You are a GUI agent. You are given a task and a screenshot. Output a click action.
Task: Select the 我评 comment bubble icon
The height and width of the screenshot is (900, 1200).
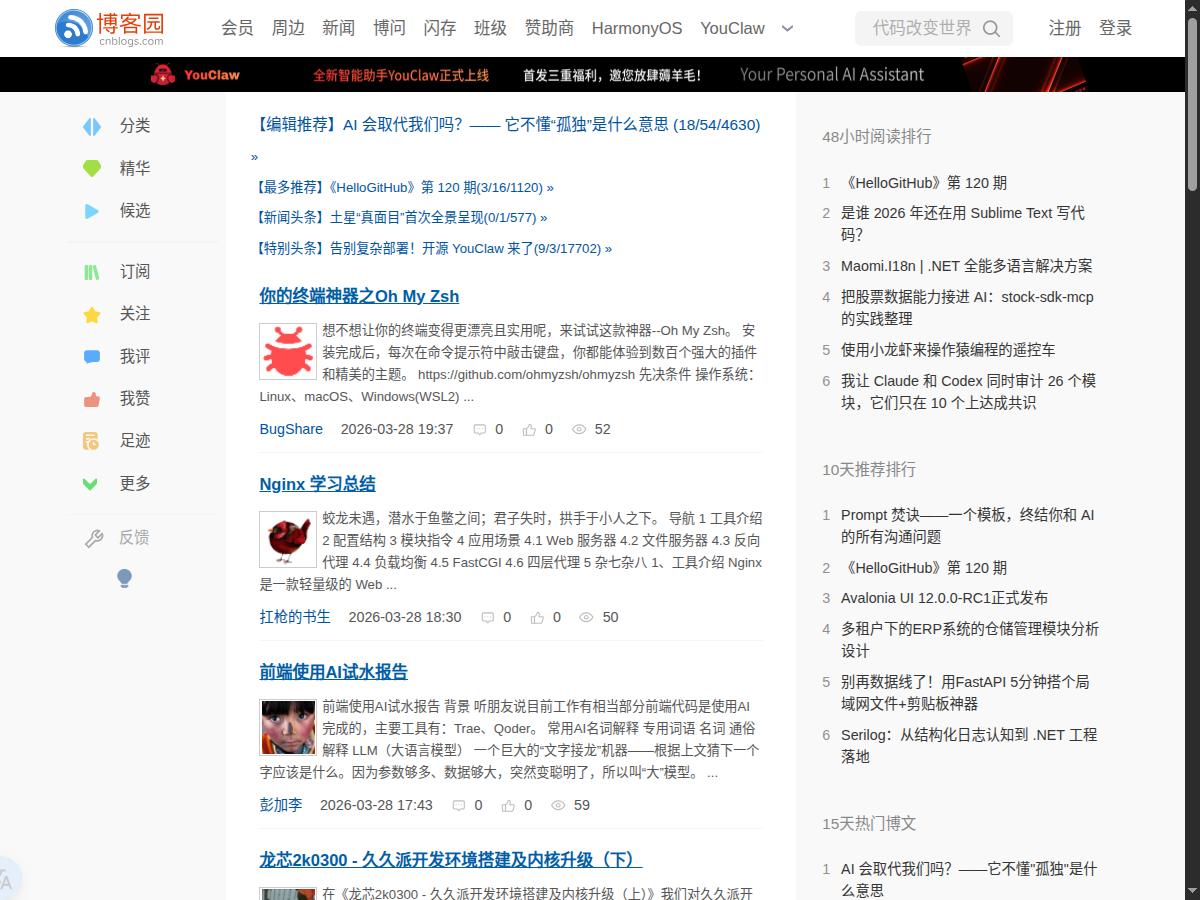[91, 356]
